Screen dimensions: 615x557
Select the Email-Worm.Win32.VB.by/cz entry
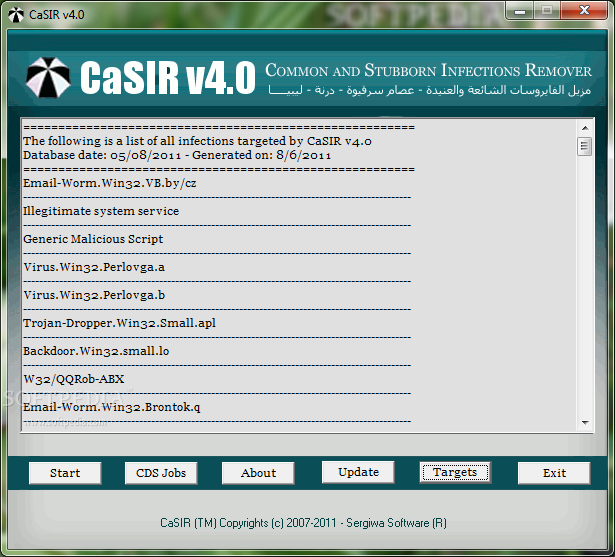[110, 183]
